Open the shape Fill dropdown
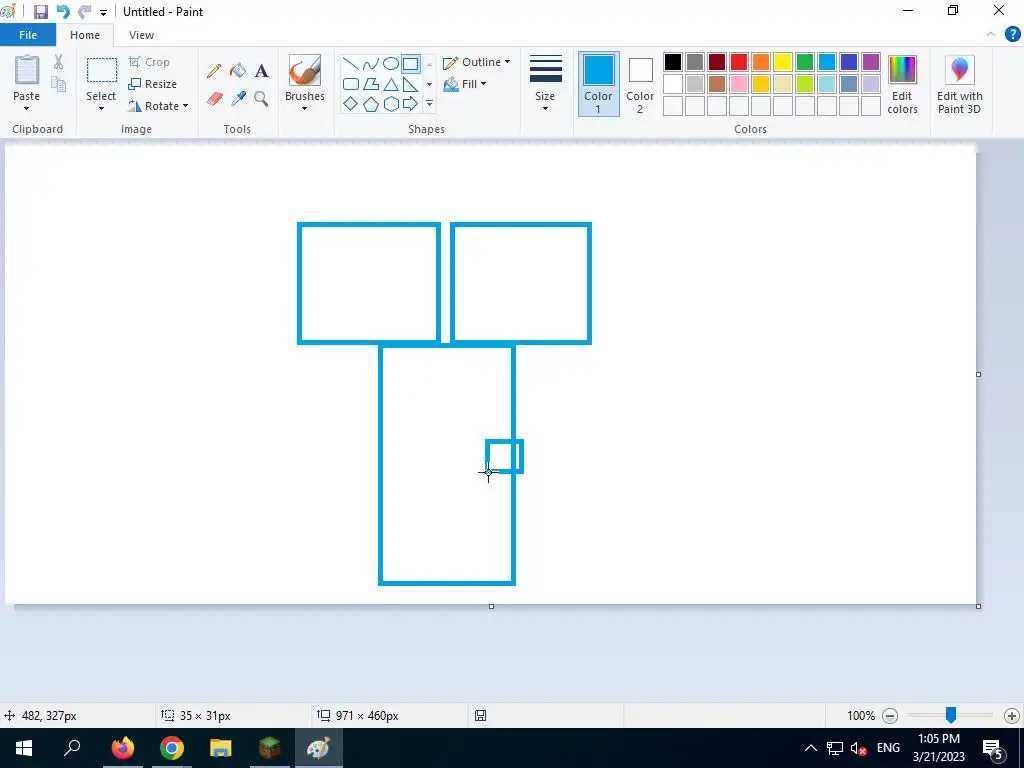This screenshot has width=1024, height=768. coord(465,84)
